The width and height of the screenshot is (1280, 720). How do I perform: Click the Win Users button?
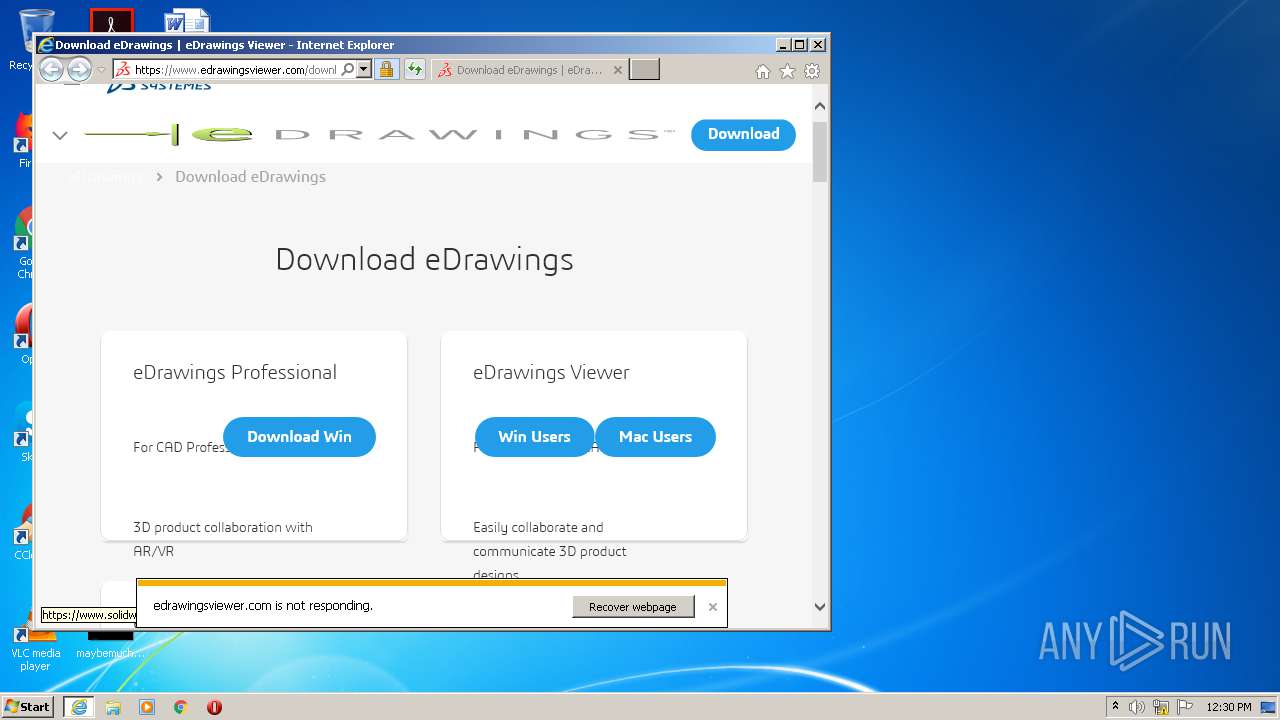tap(534, 437)
